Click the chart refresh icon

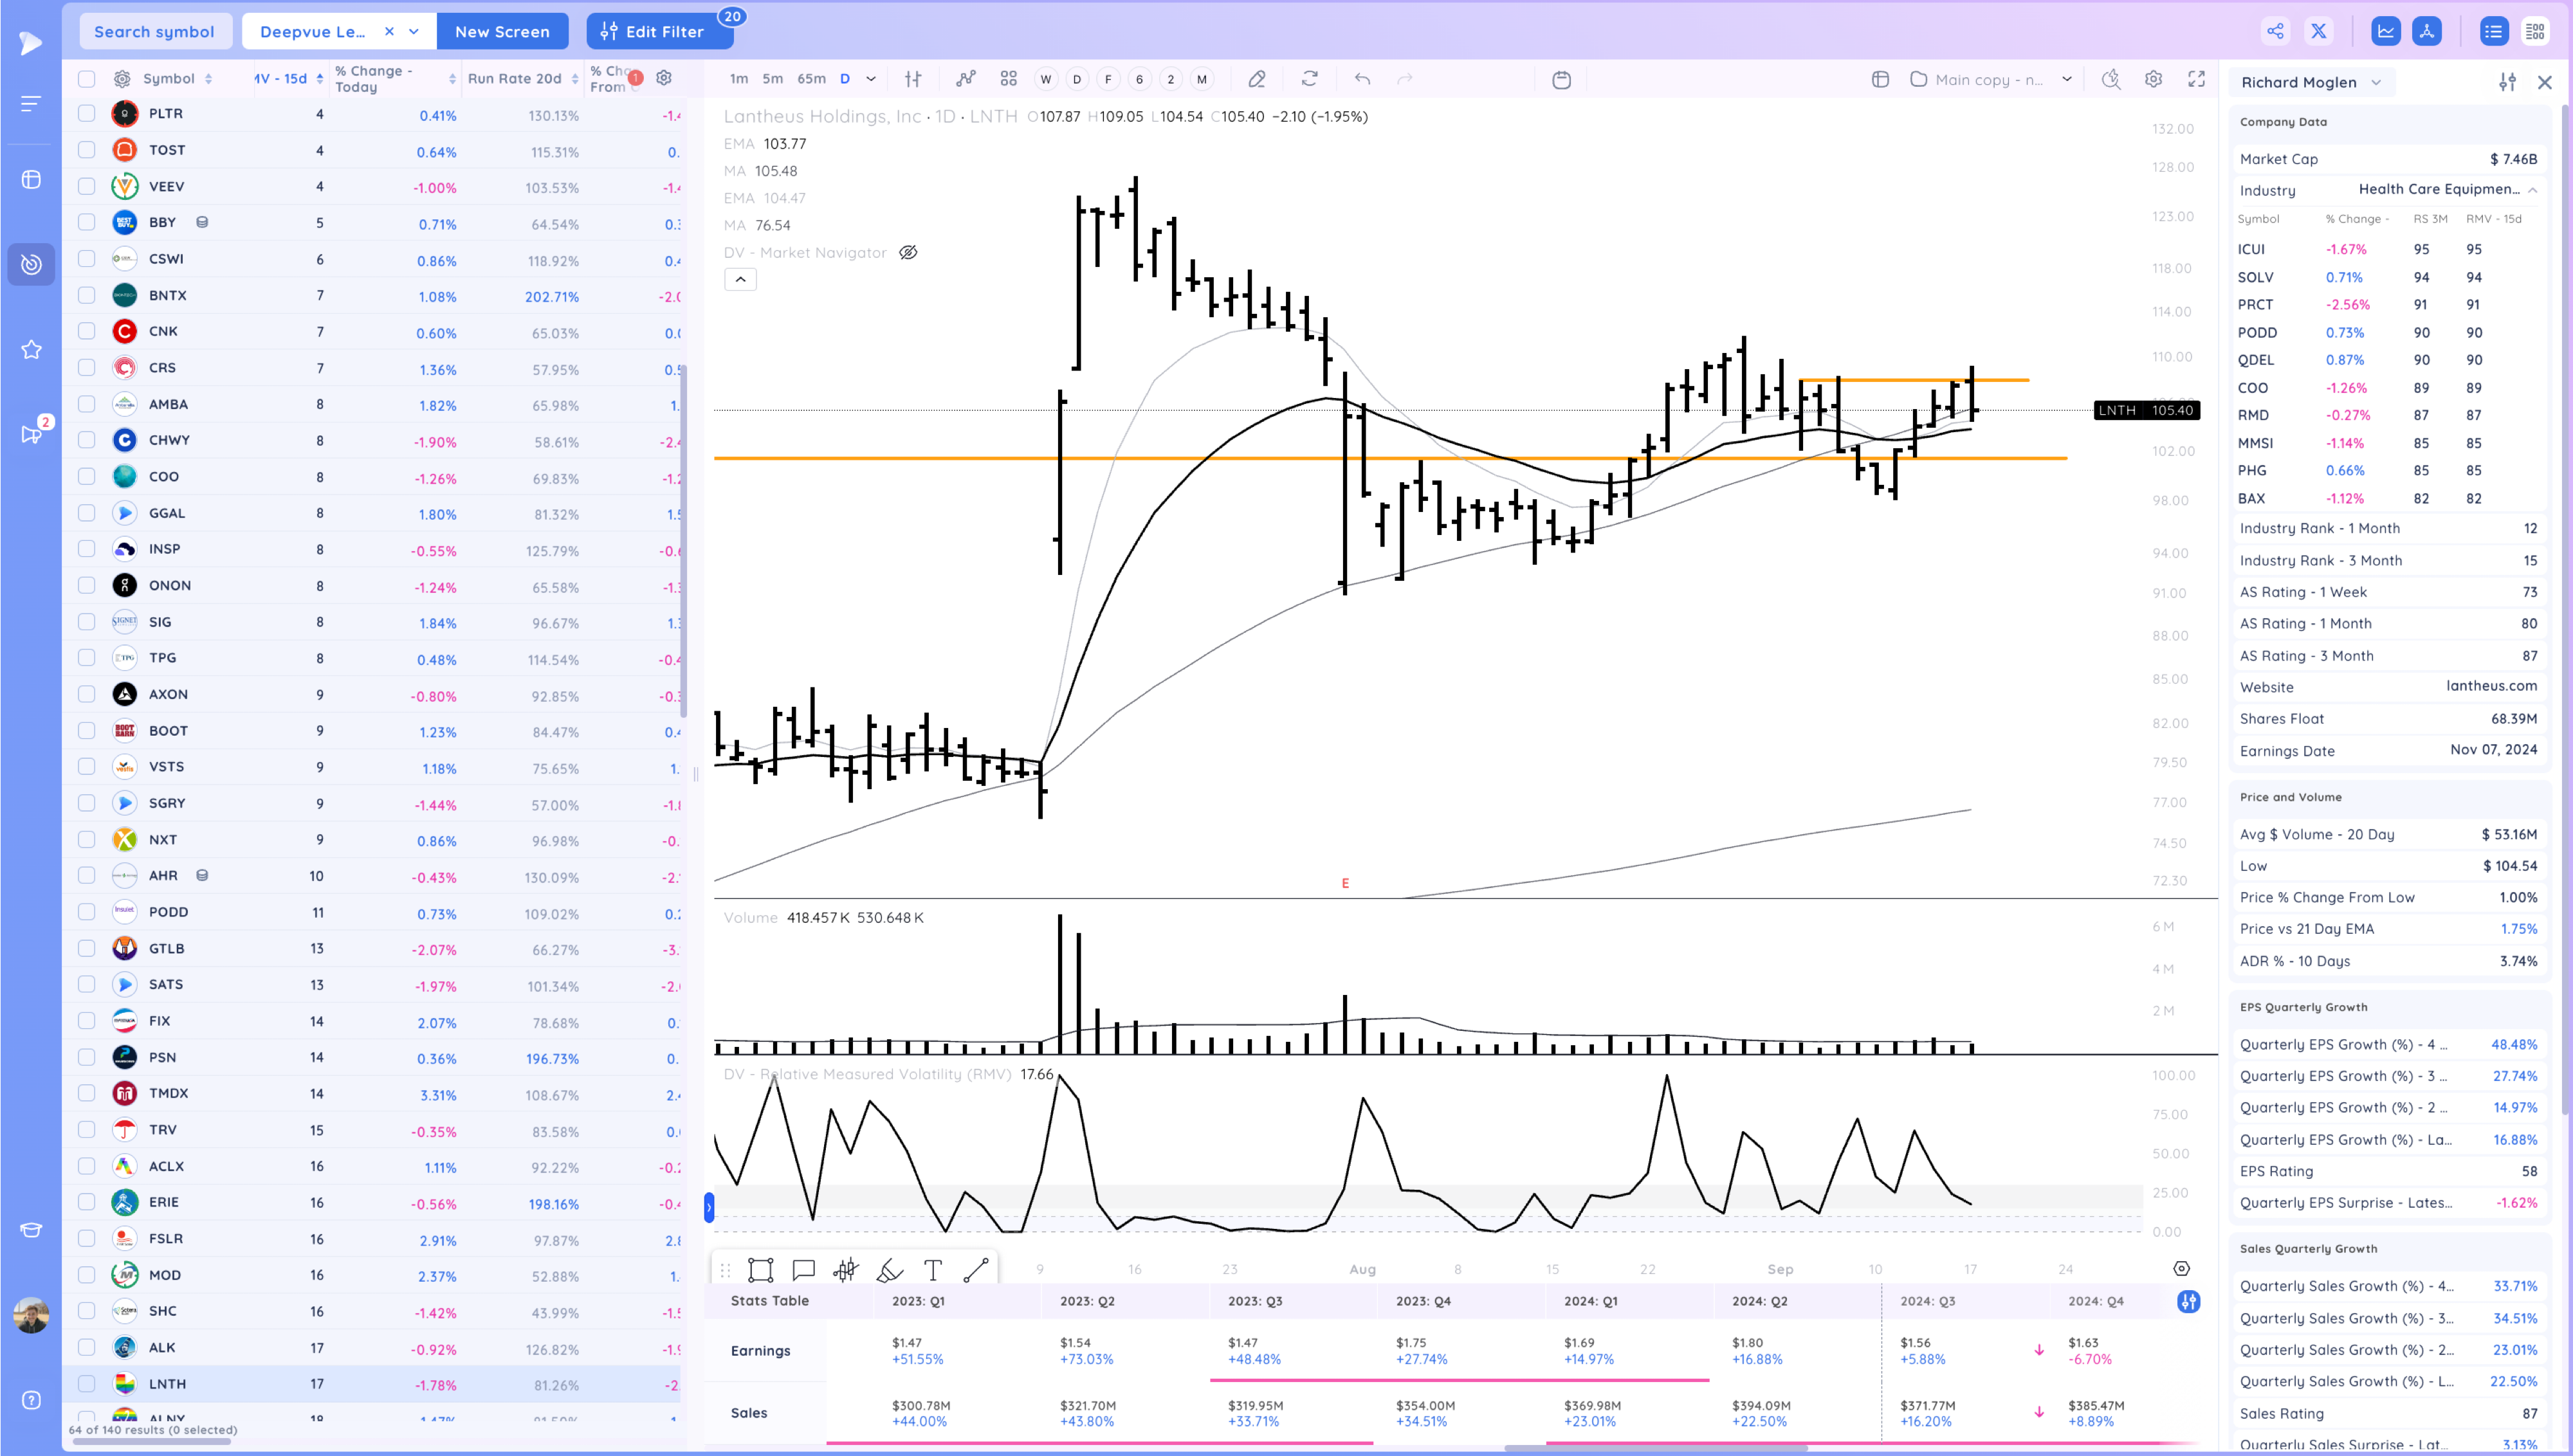(1309, 79)
